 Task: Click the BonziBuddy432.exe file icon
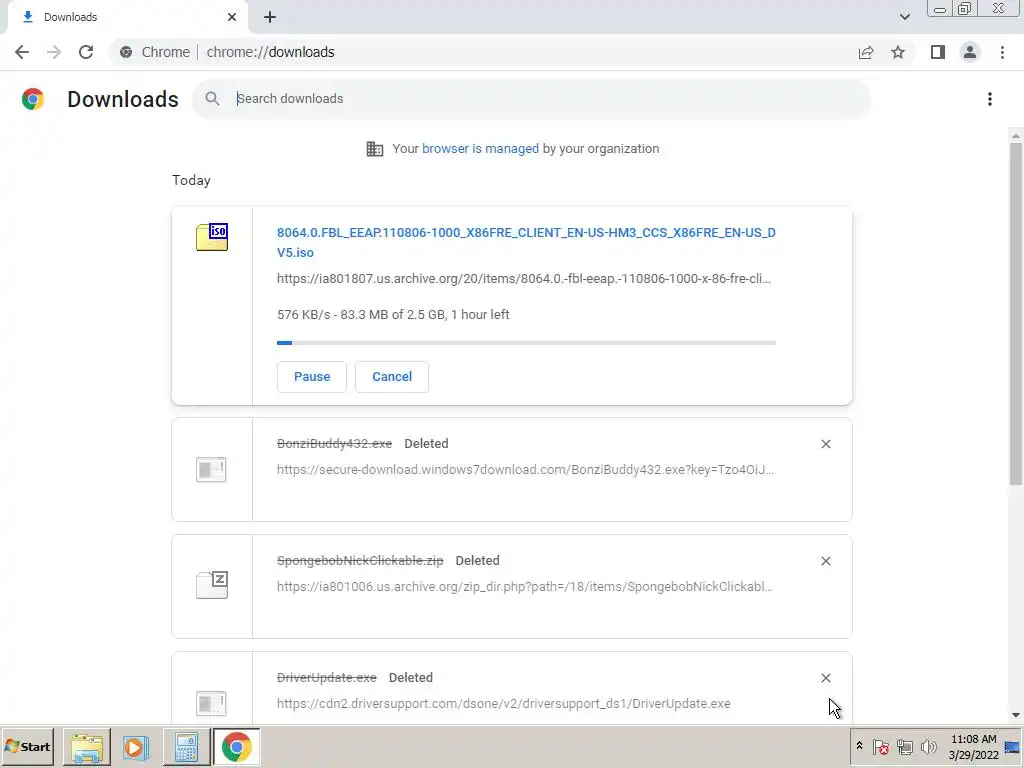click(211, 469)
